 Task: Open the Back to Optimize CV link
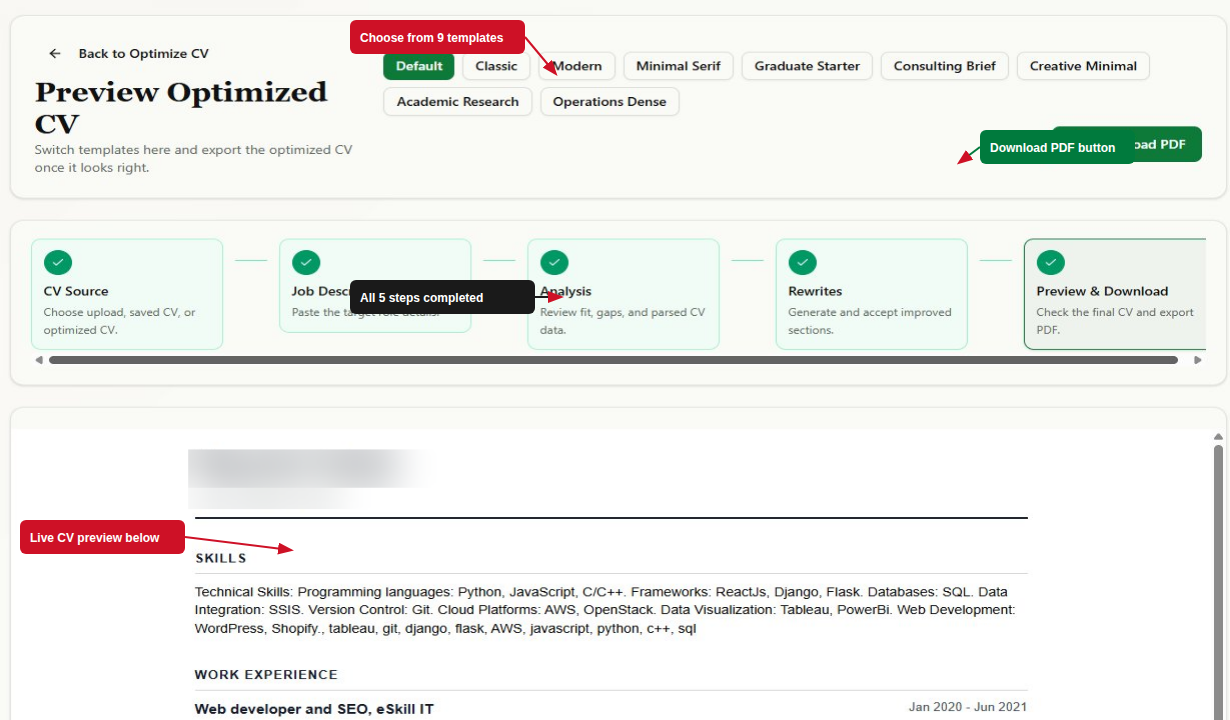coord(143,54)
